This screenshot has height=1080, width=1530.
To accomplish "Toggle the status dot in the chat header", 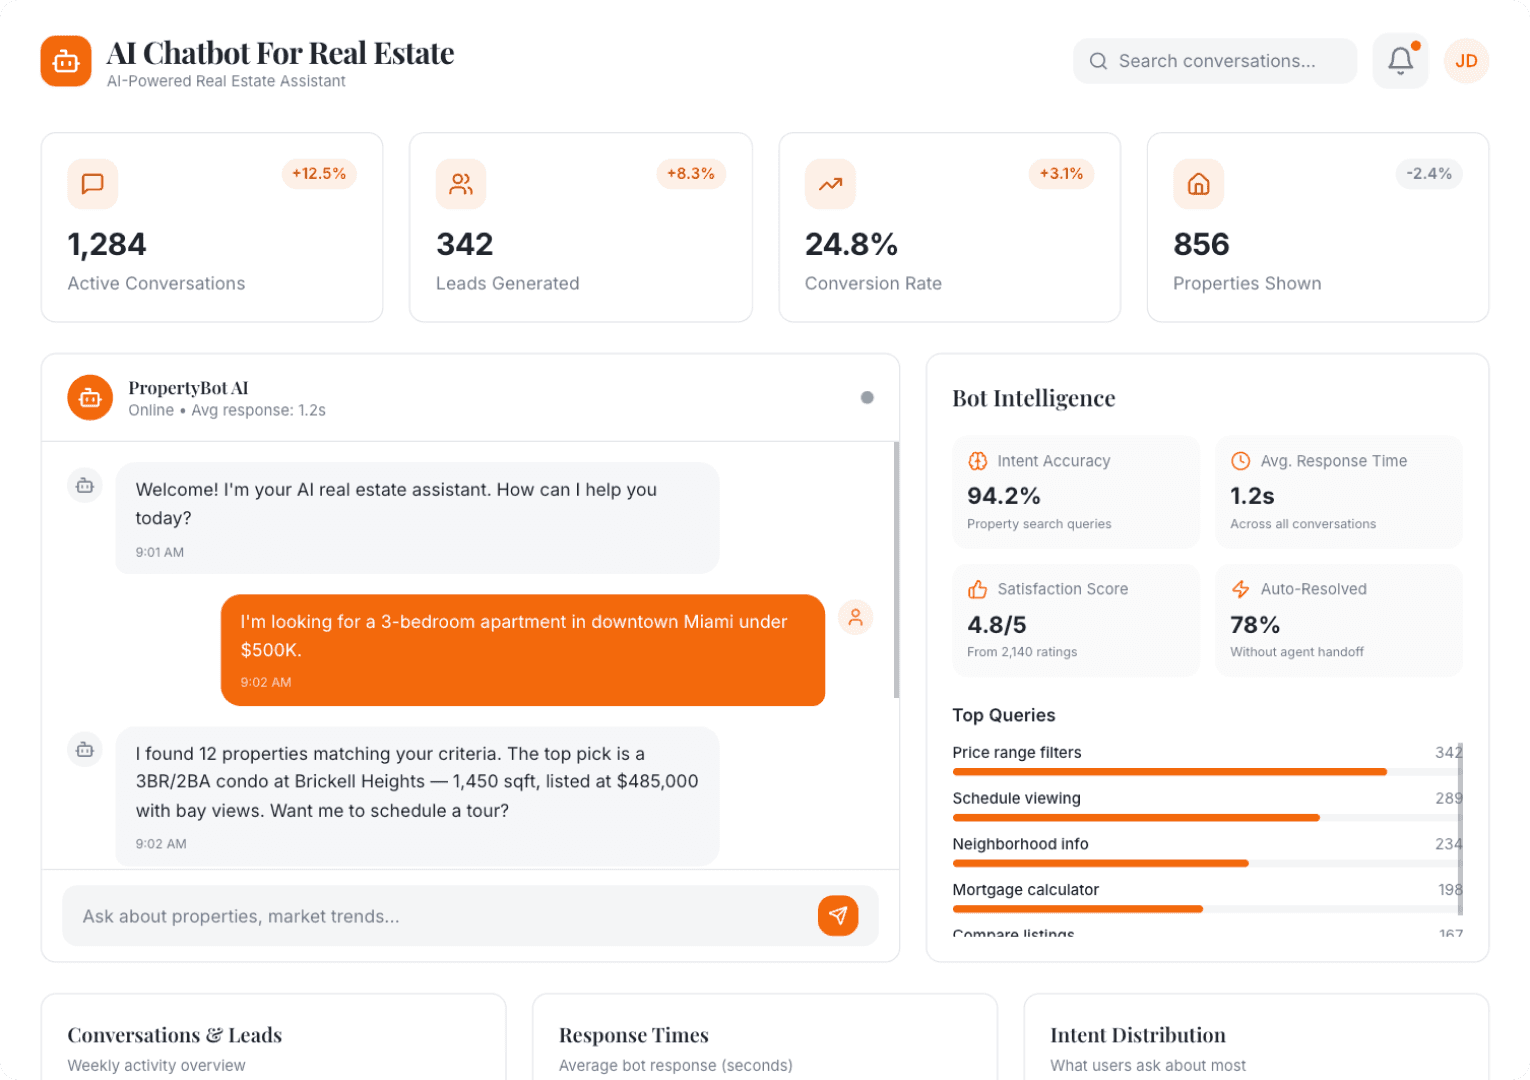I will pyautogui.click(x=866, y=397).
